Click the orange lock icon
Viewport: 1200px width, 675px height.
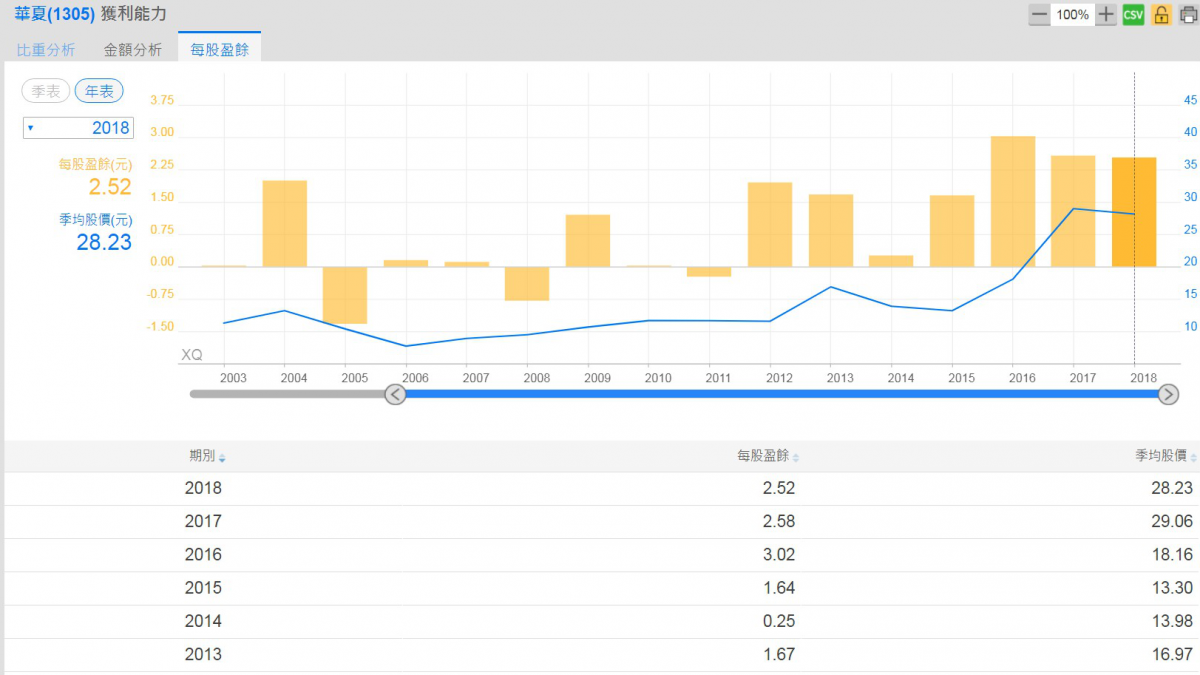click(1161, 15)
